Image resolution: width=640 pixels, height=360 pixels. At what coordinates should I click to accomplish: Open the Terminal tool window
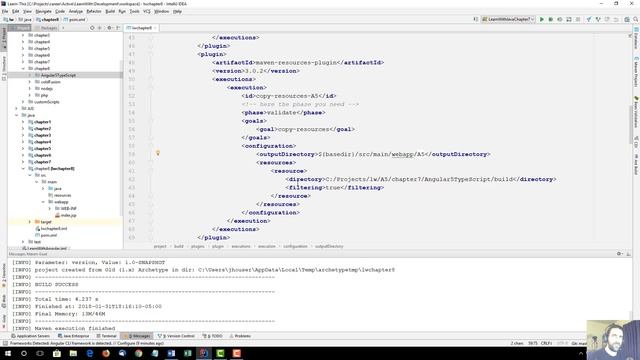point(107,336)
